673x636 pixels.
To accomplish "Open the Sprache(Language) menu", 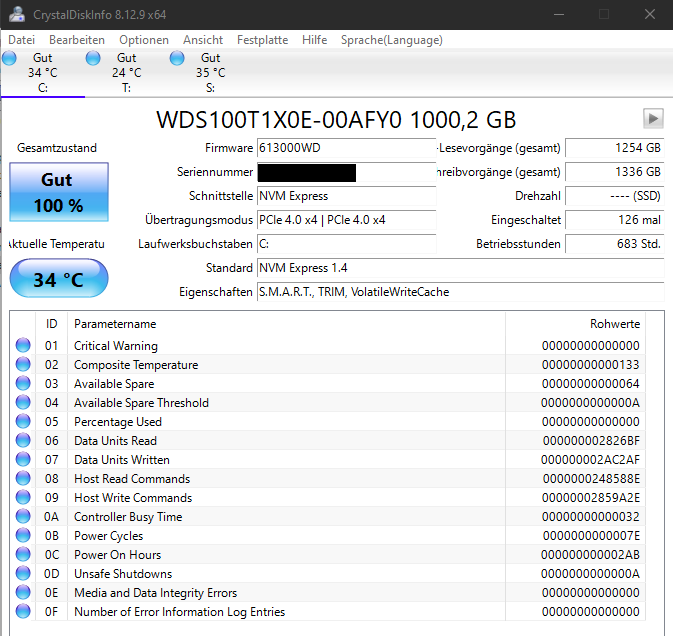I will pyautogui.click(x=392, y=40).
